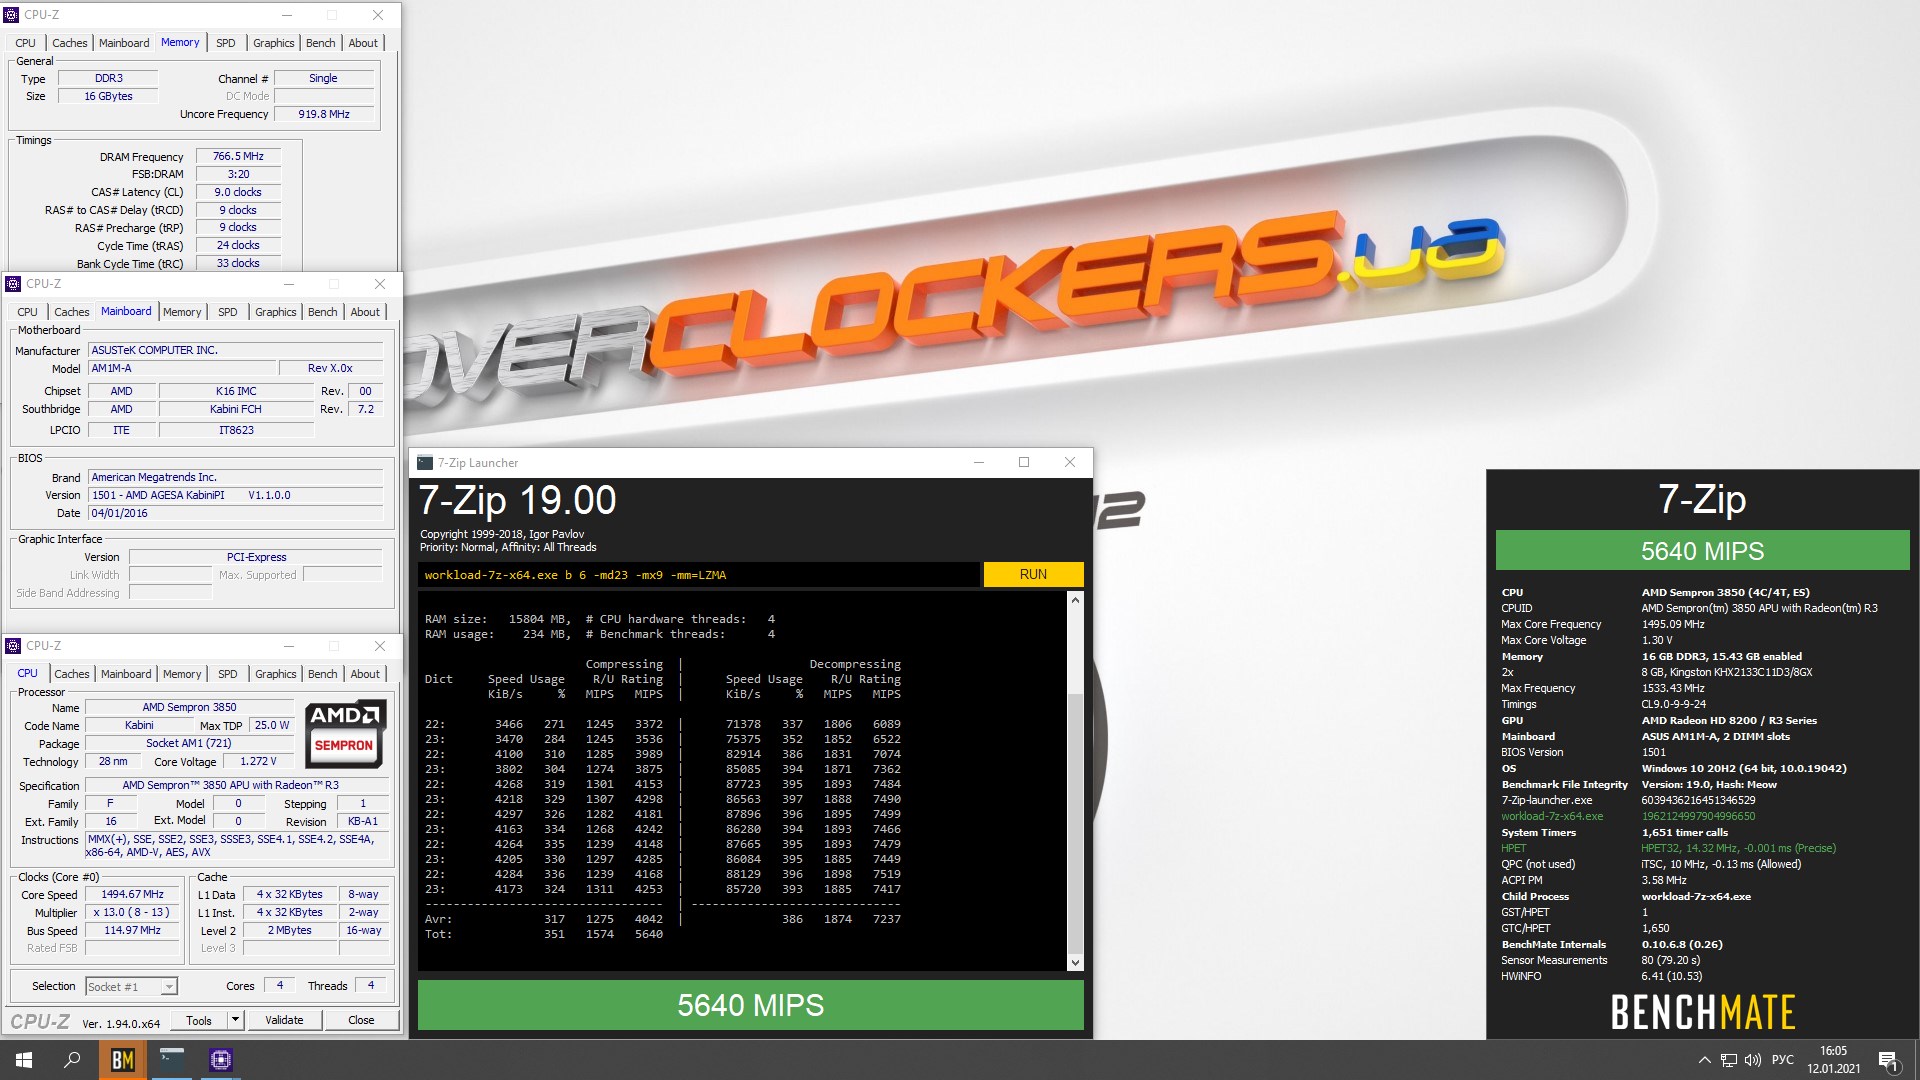Switch to Bench tab in the CPU-Z CPU window
1920x1080 pixels.
(x=322, y=674)
